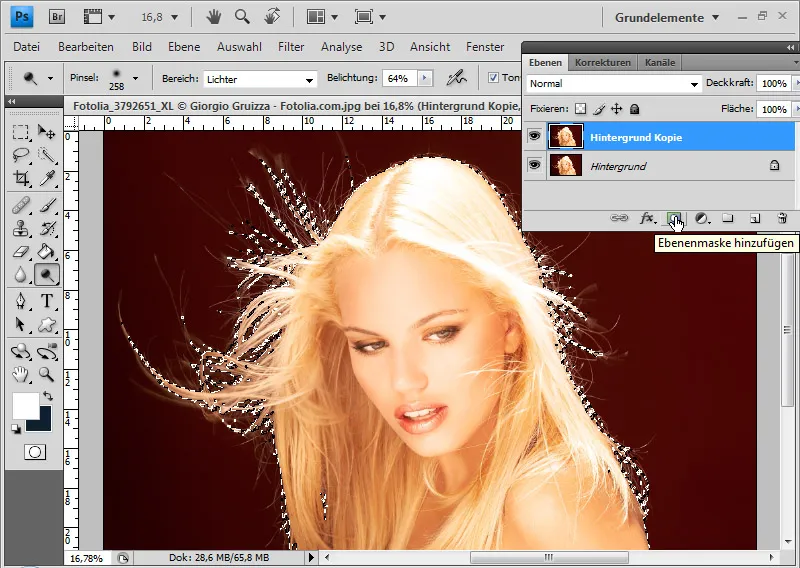Switch to the Korrekturen tab
The width and height of the screenshot is (800, 568).
[603, 63]
